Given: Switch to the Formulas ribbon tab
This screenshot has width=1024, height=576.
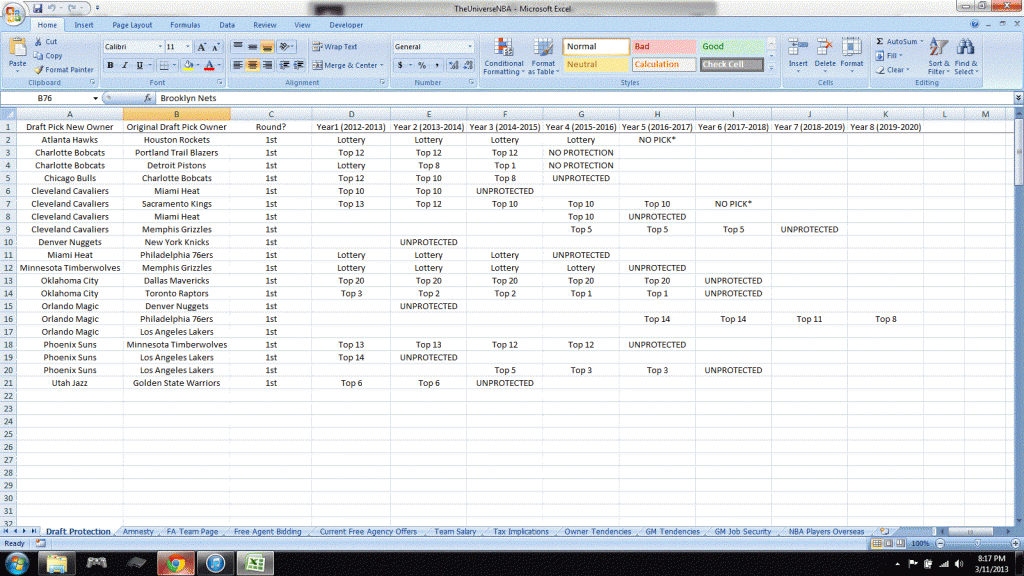Looking at the screenshot, I should [x=184, y=24].
